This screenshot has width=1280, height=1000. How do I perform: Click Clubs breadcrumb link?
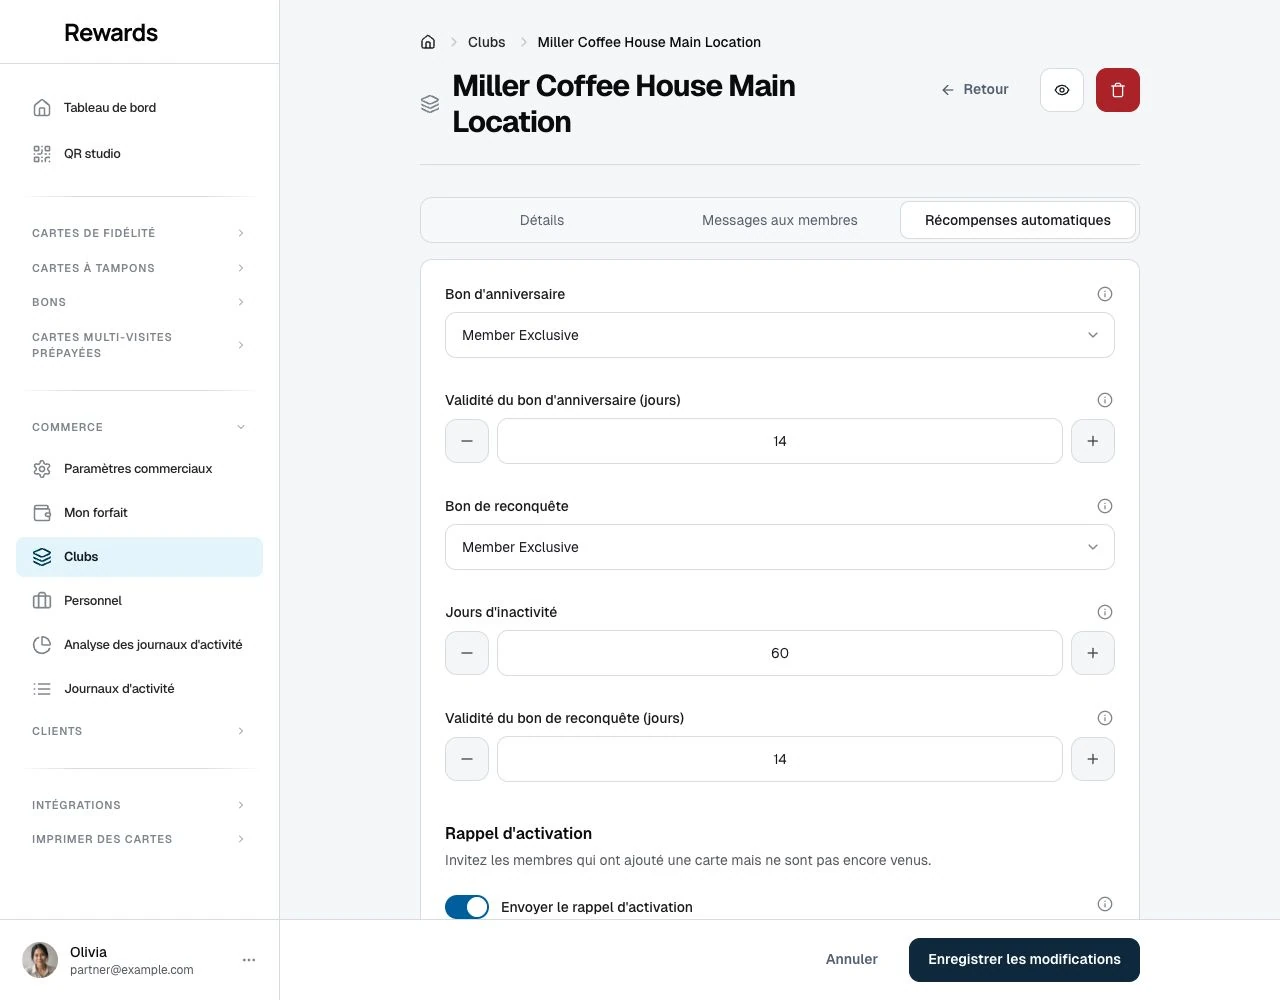pos(486,42)
